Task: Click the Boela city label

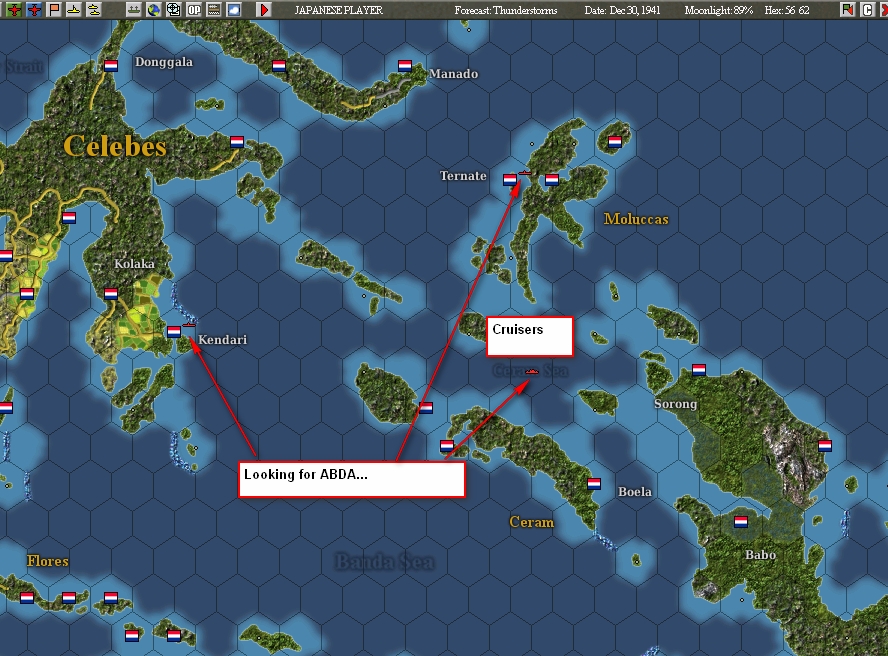Action: (635, 491)
